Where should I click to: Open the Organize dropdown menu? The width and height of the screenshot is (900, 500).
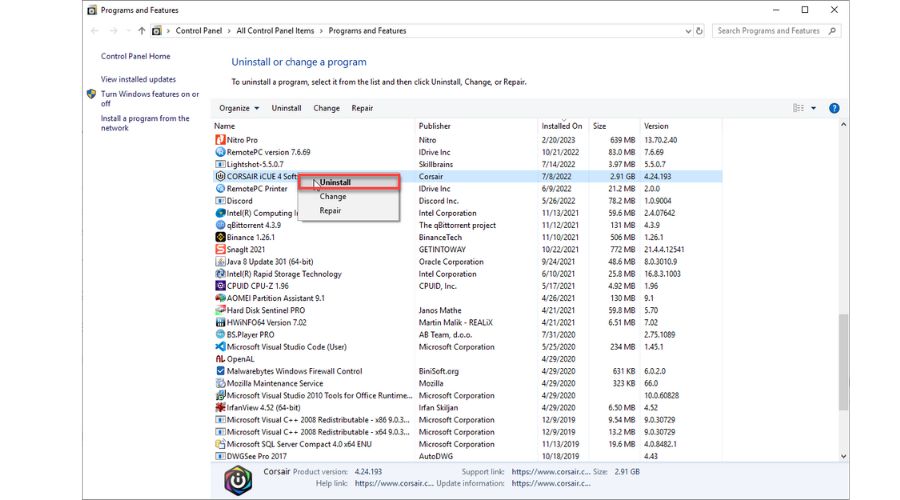[x=239, y=108]
